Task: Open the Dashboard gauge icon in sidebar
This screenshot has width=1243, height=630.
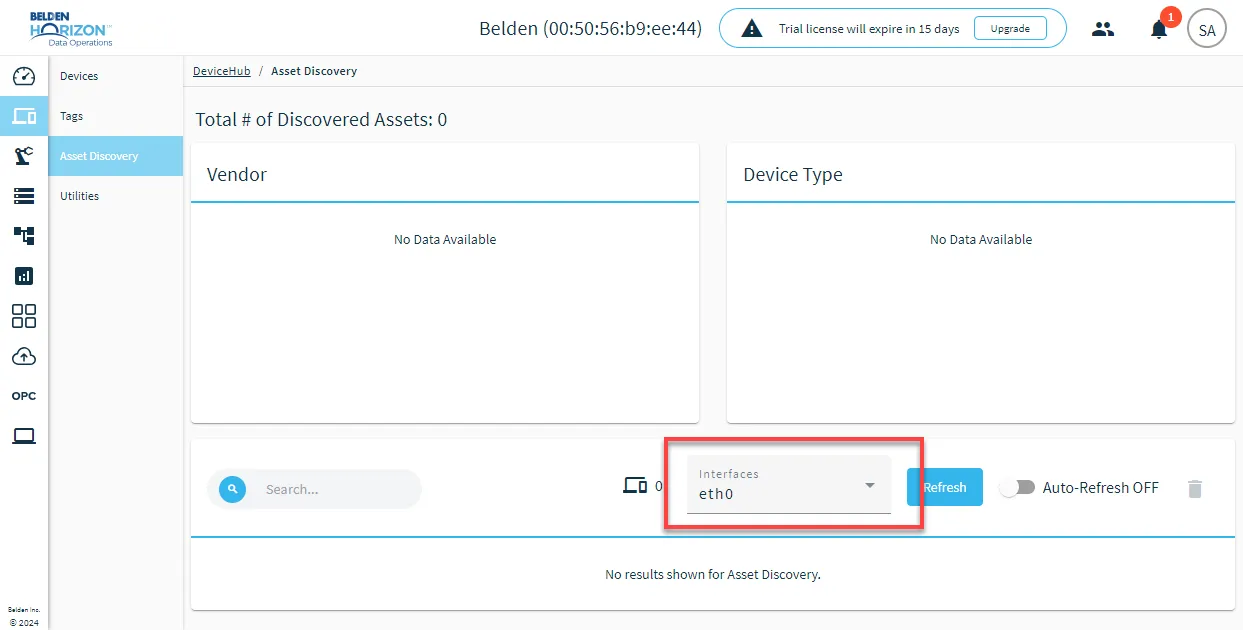Action: coord(24,76)
